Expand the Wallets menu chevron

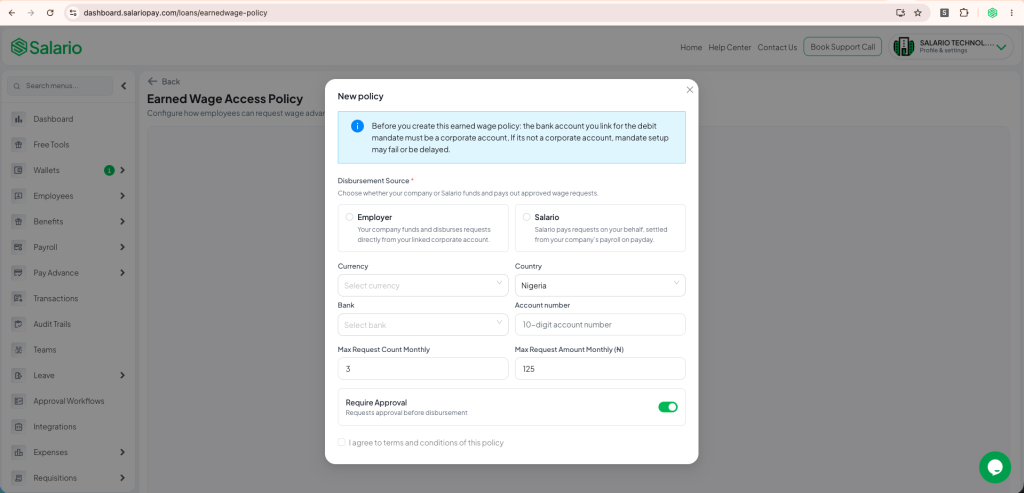[122, 170]
